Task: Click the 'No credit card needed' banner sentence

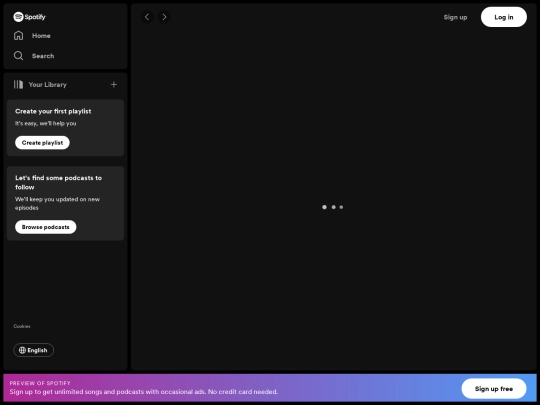Action: [243, 392]
